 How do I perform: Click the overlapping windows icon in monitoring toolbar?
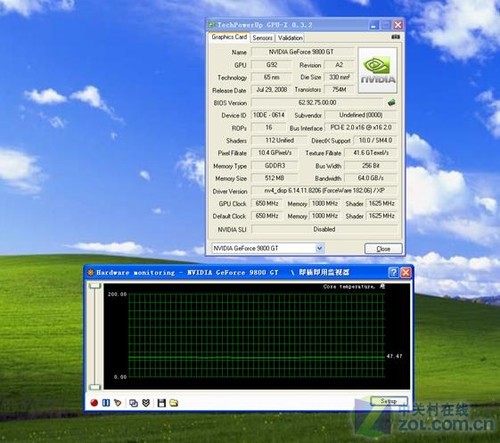coord(133,403)
